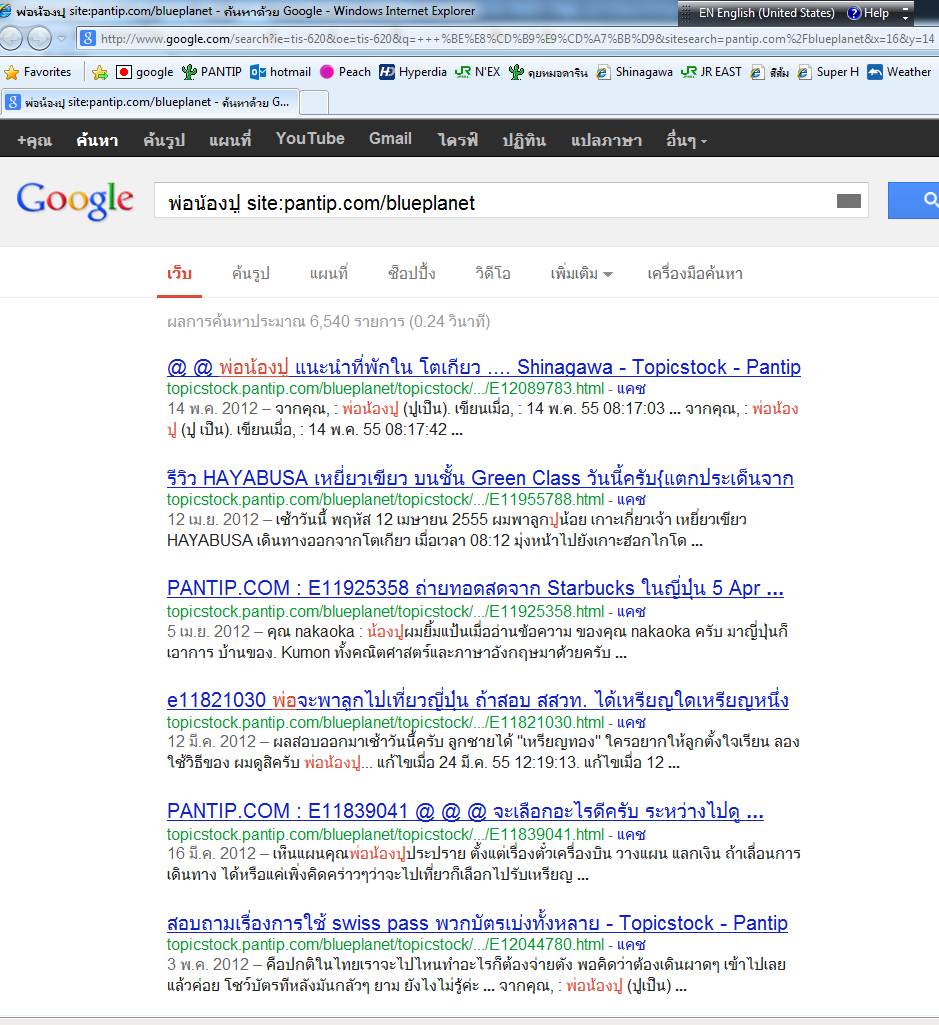
Task: Open the result about Shinagawa ที่พัก
Action: [484, 367]
